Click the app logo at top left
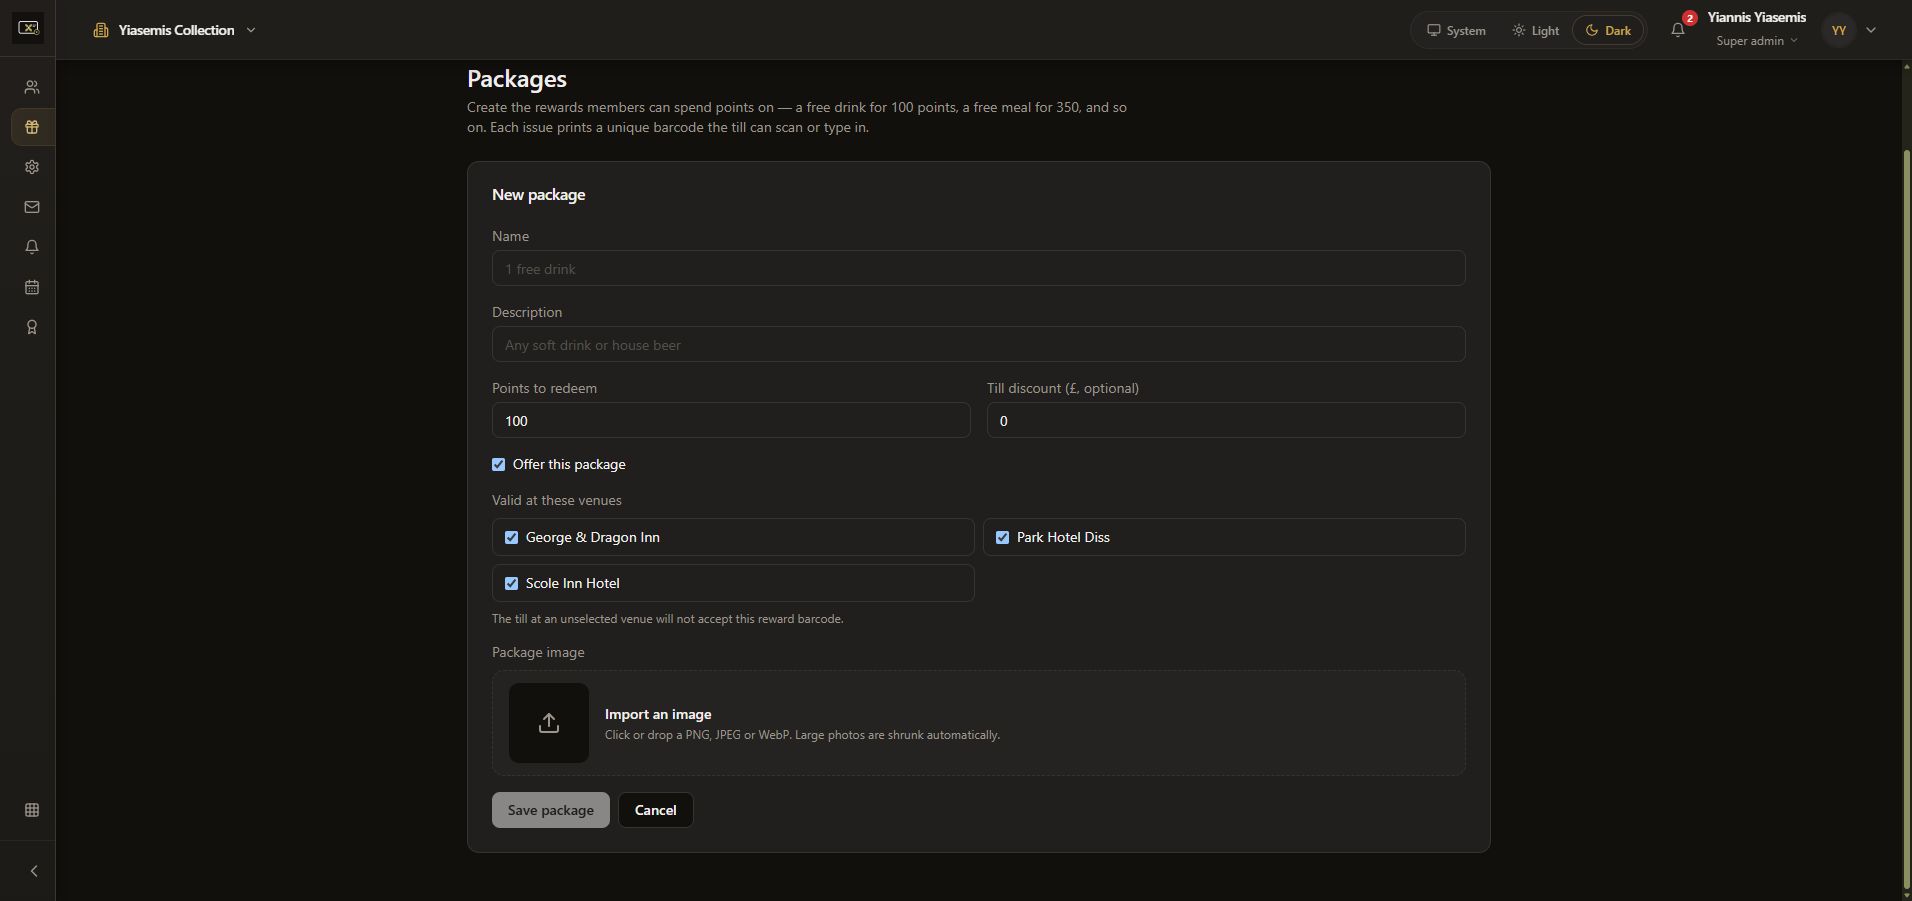Screen dimensions: 1912x901 click(28, 29)
